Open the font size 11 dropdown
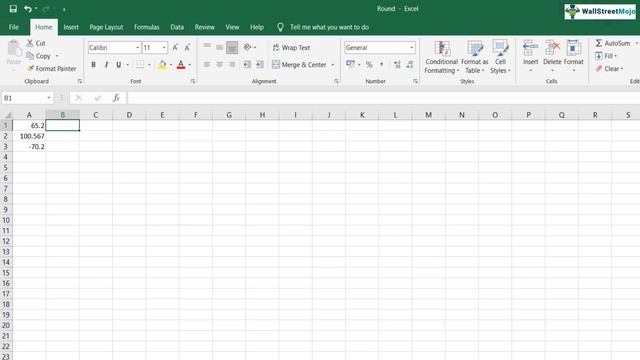This screenshot has width=640, height=360. (x=164, y=47)
